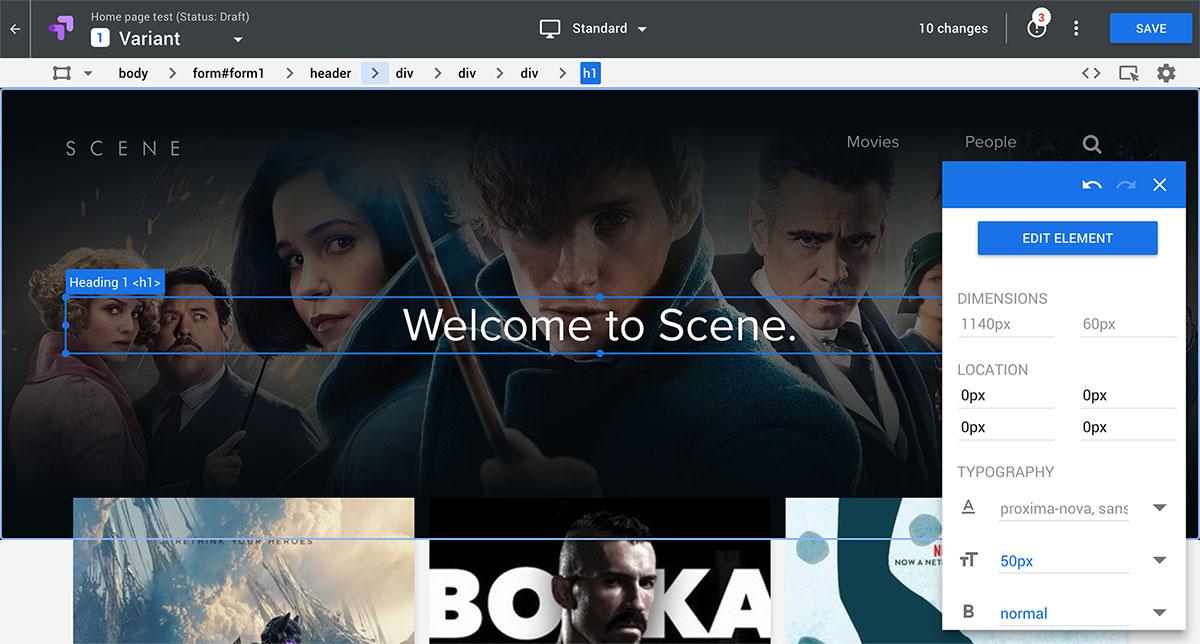Expand the font weight dropdown arrow
Viewport: 1200px width, 644px height.
tap(1160, 612)
